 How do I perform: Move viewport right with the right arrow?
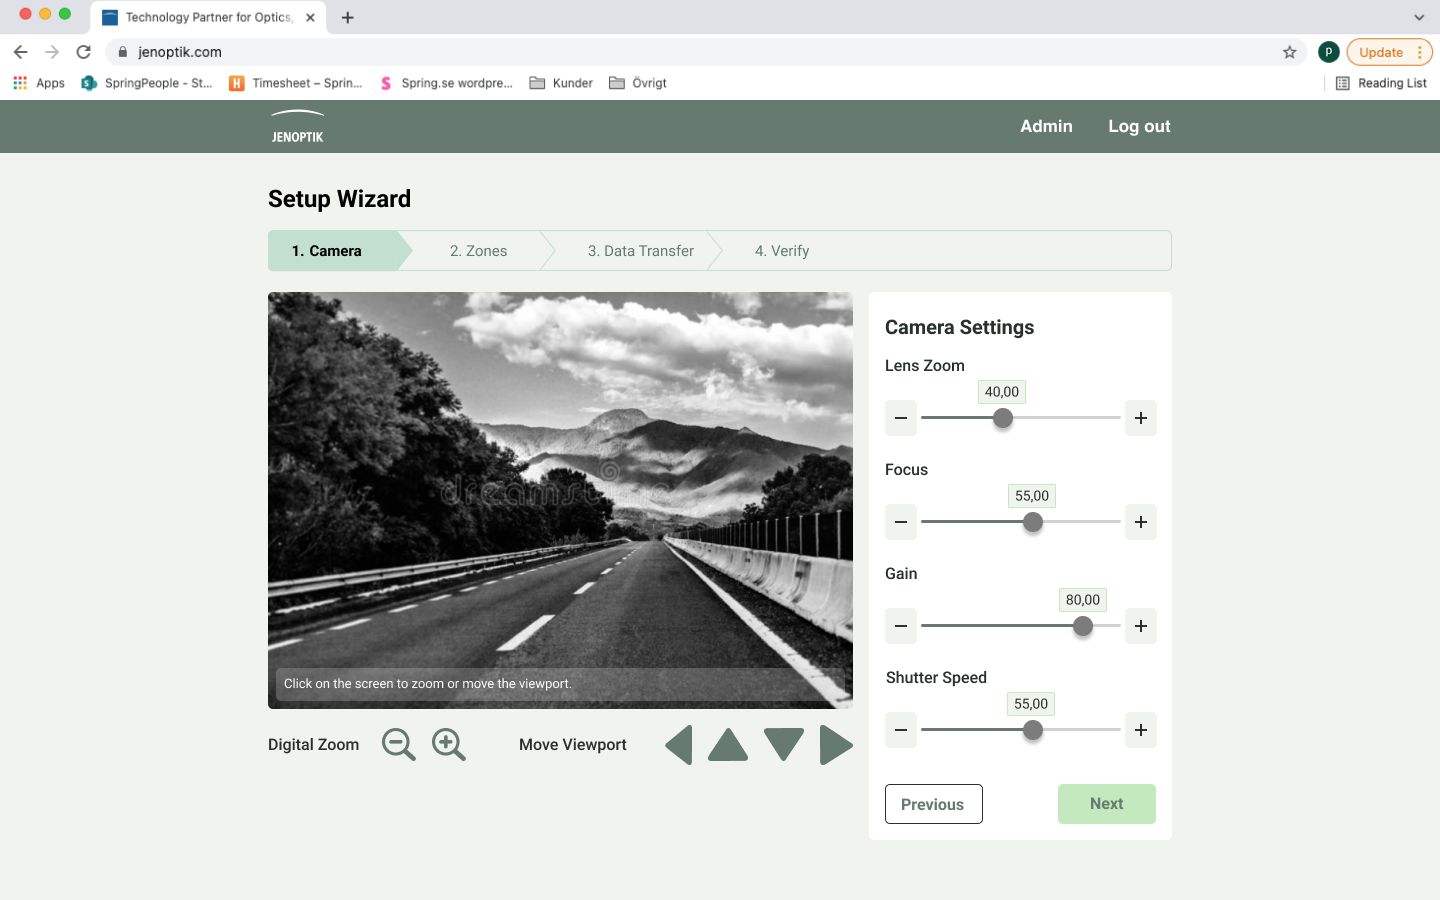[836, 745]
